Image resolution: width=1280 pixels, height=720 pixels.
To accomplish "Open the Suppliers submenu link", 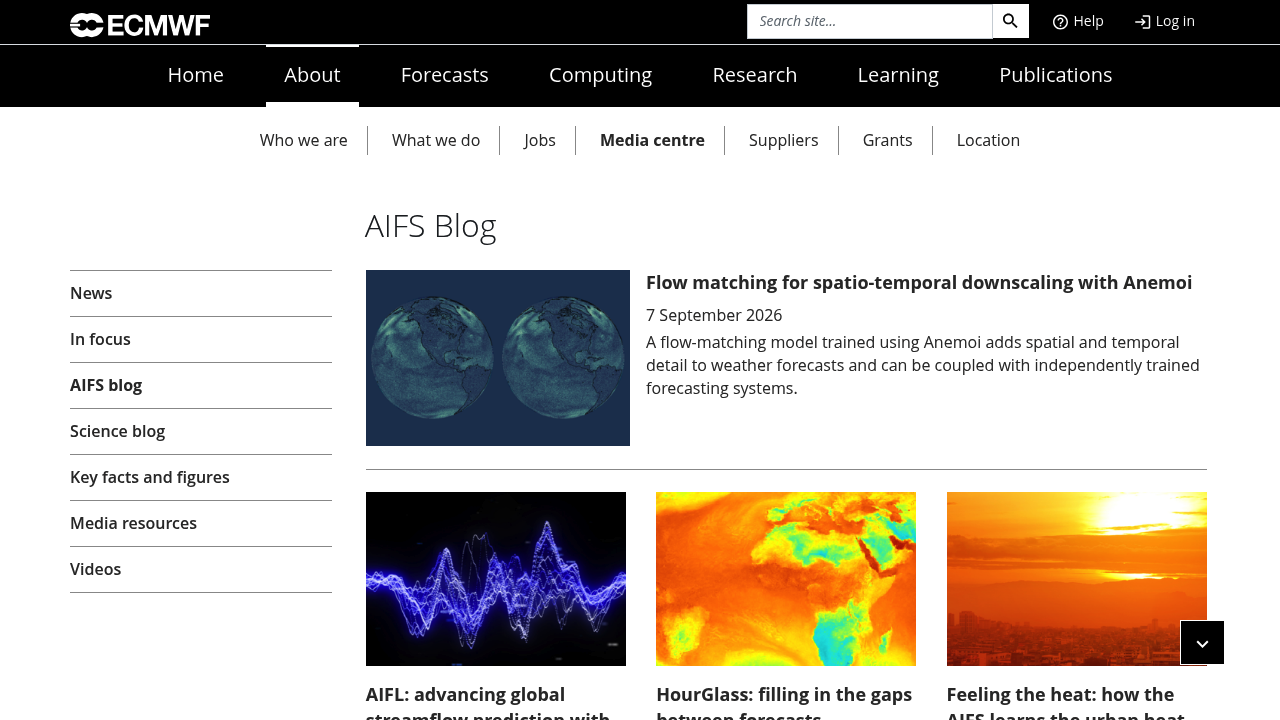I will (784, 140).
